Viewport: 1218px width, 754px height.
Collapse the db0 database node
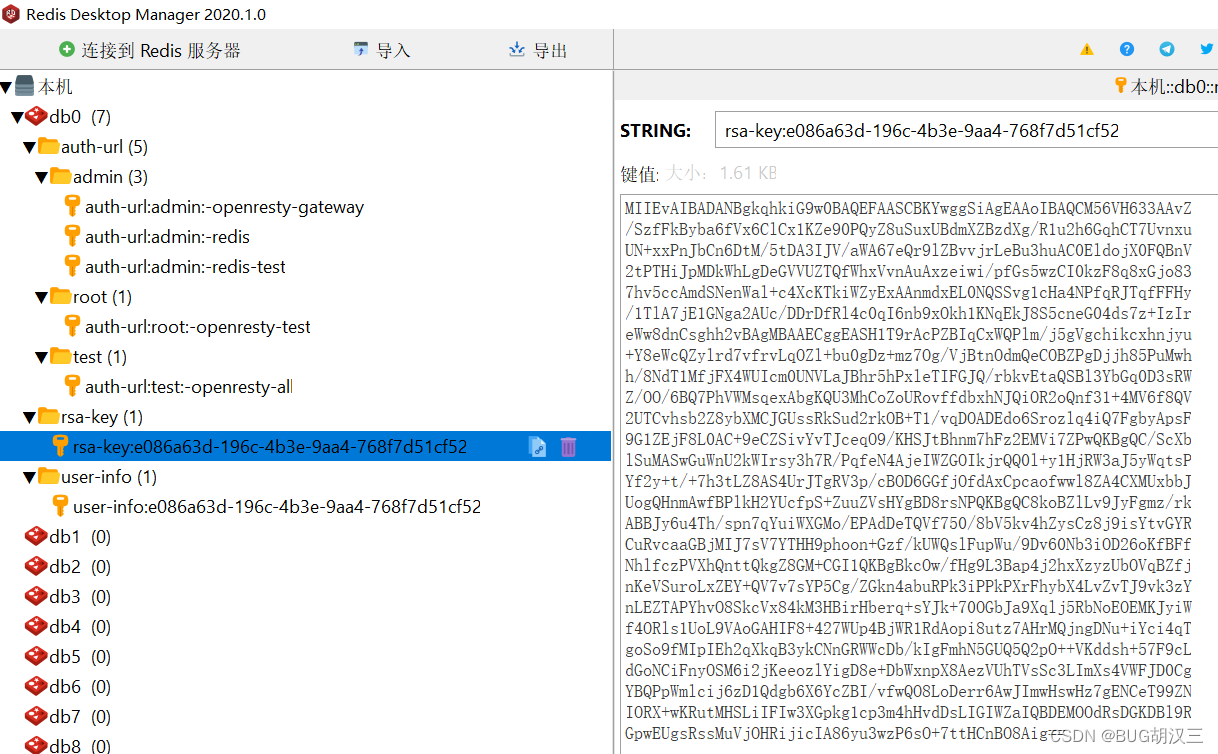click(x=17, y=117)
